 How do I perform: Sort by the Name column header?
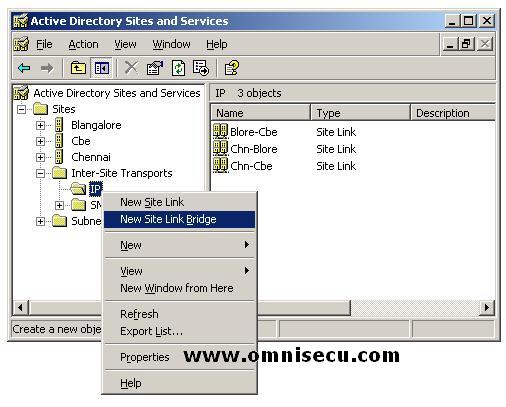[261, 113]
